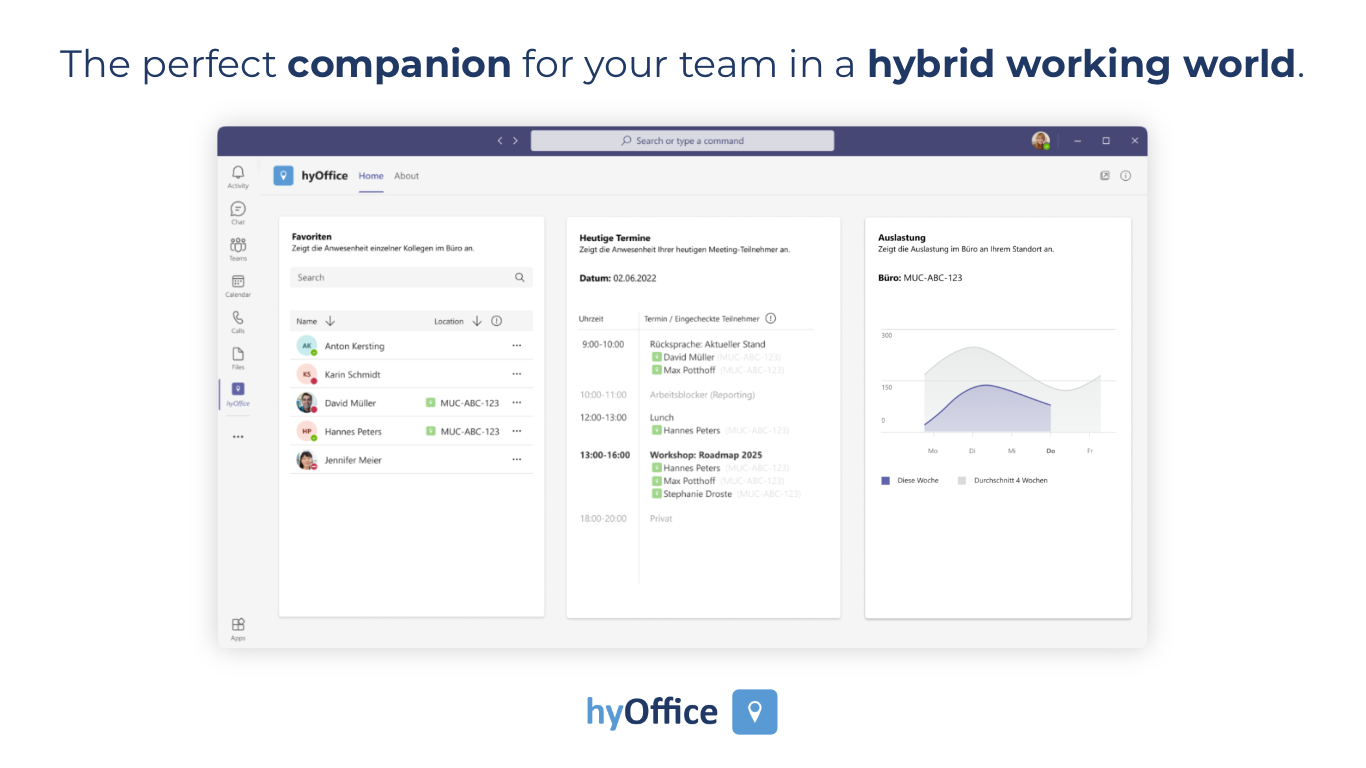The width and height of the screenshot is (1366, 768).
Task: Click the Search or type a command box
Action: tap(682, 141)
